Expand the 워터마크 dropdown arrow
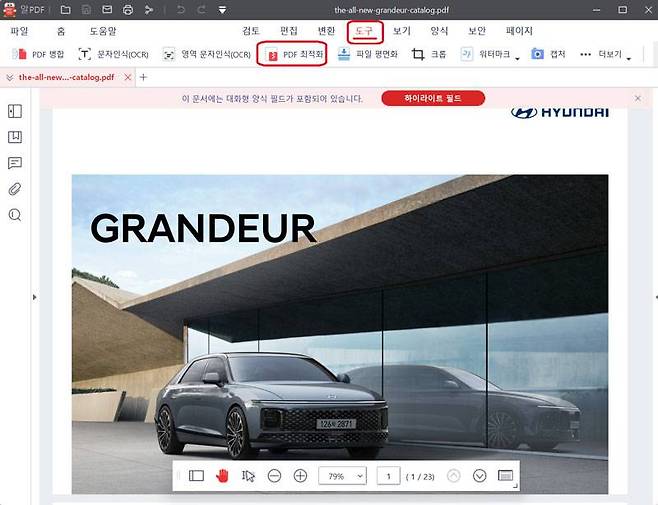658x505 pixels. point(517,58)
